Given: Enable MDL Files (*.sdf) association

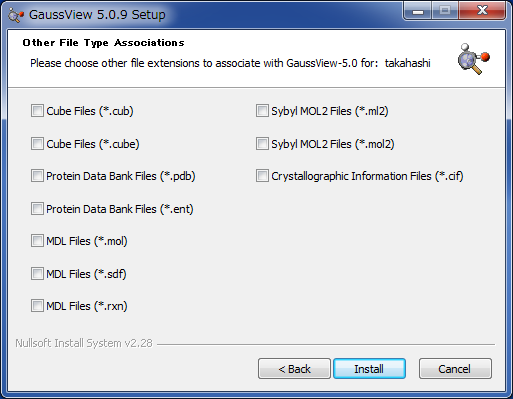Looking at the screenshot, I should click(x=37, y=274).
